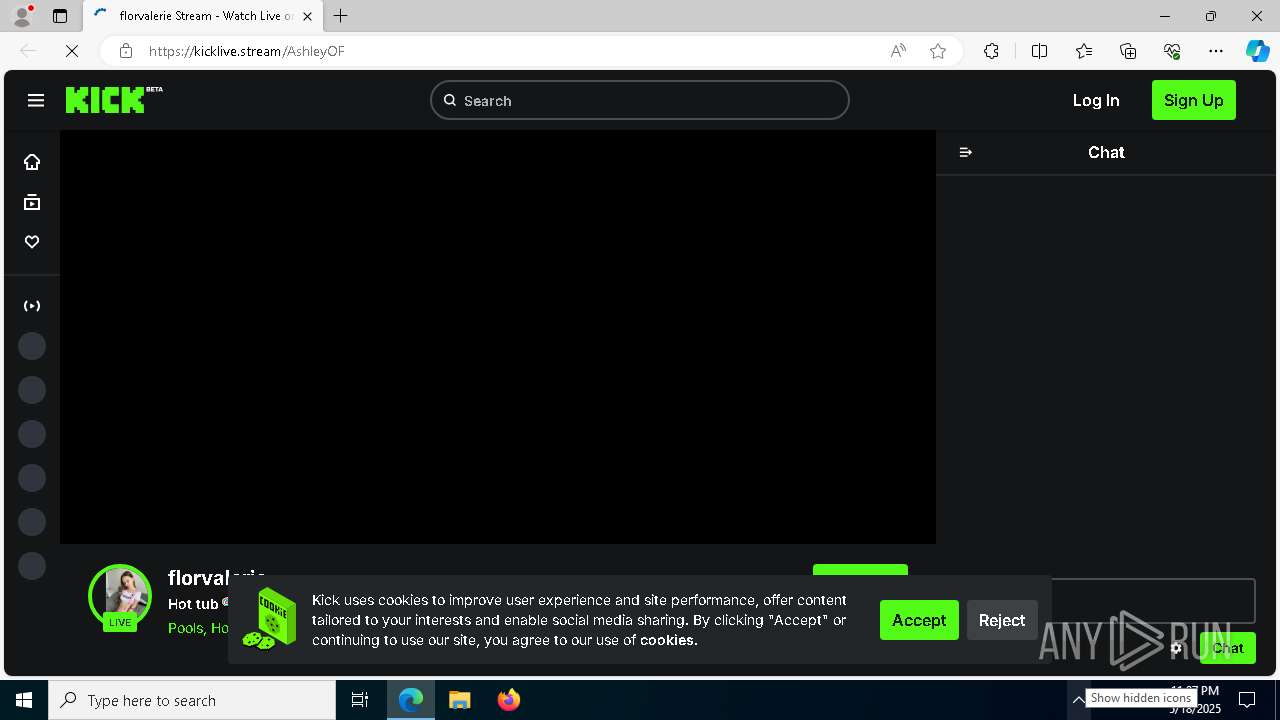View site information lock icon
Viewport: 1280px width, 720px height.
click(125, 51)
